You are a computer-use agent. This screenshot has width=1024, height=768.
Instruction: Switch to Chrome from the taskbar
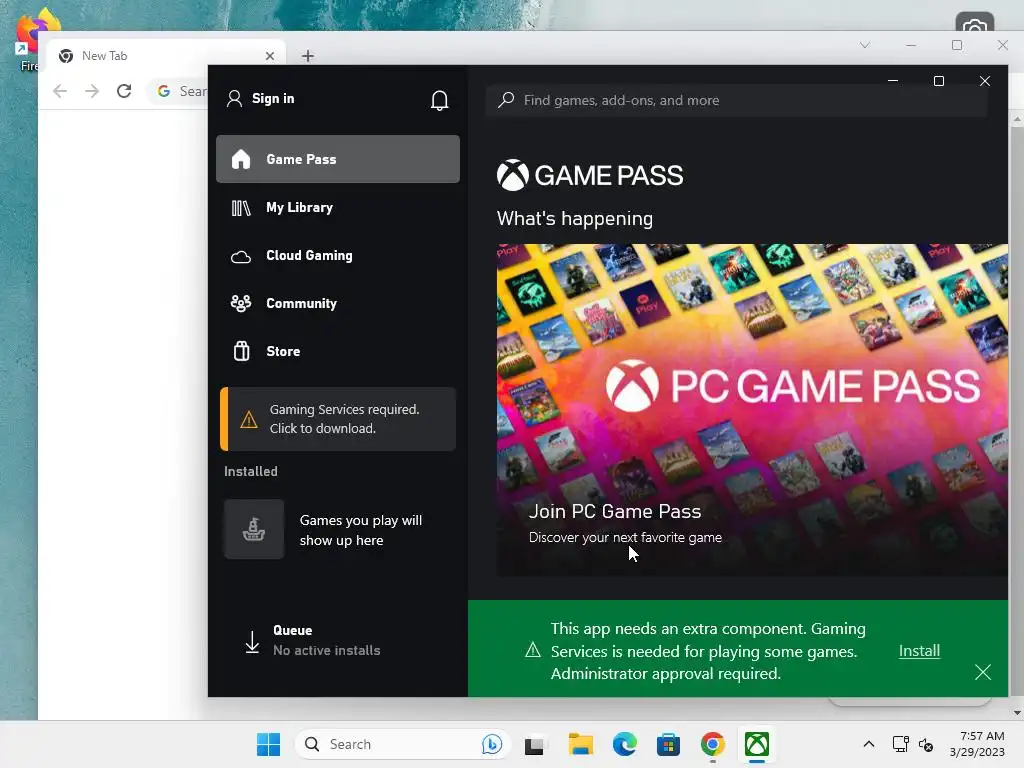click(x=712, y=744)
